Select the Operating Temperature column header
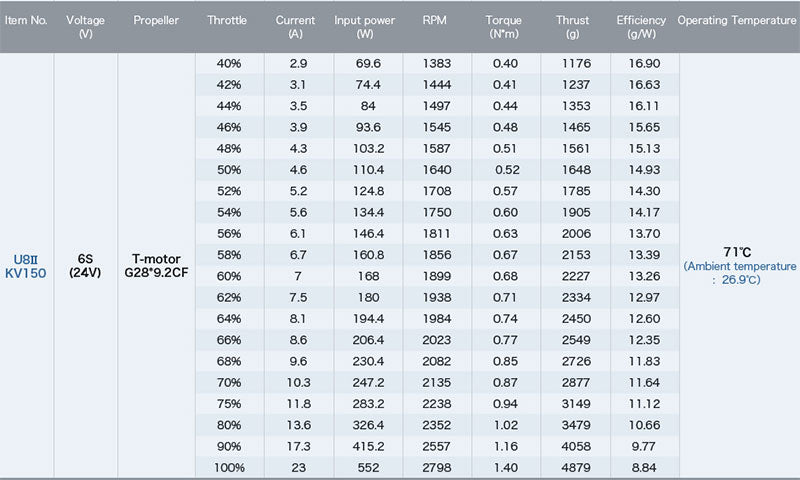 point(739,20)
